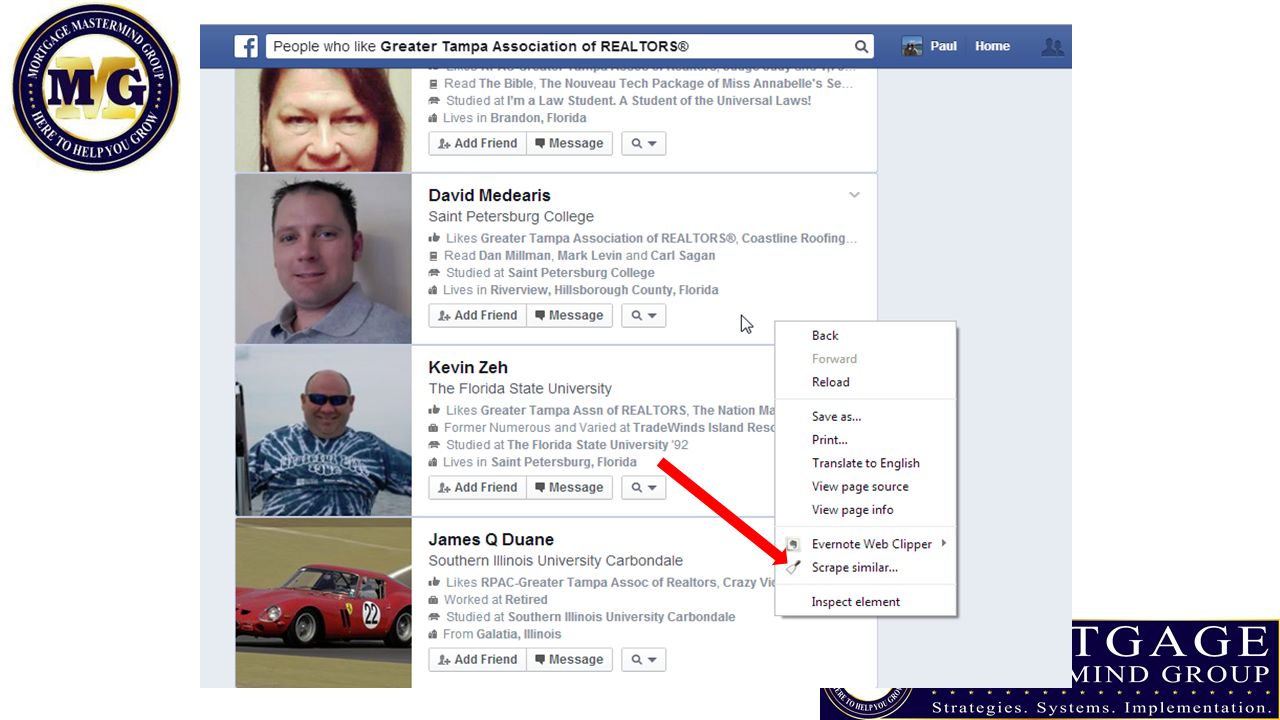This screenshot has height=720, width=1280.
Task: Click Saint Petersburg College studied-at link
Action: pos(581,273)
